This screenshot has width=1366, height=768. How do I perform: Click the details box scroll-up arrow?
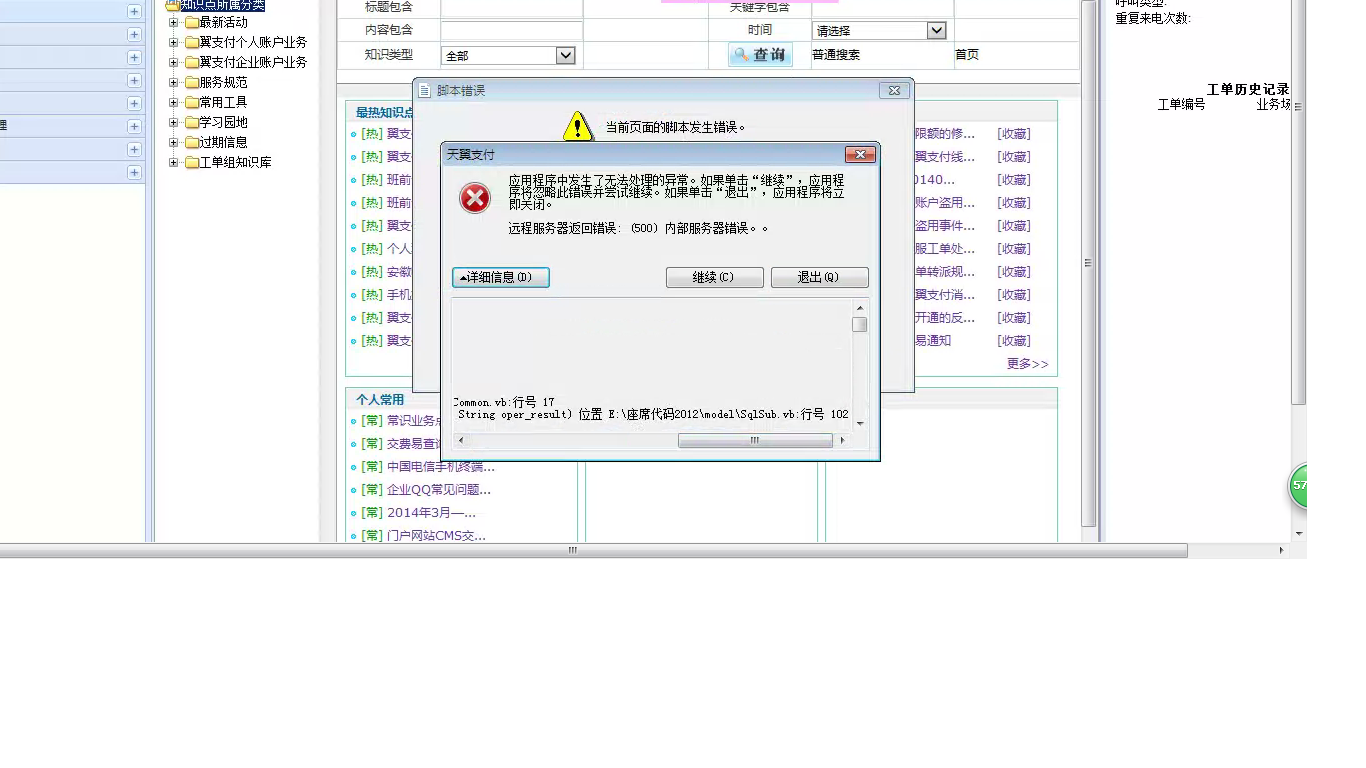(859, 308)
